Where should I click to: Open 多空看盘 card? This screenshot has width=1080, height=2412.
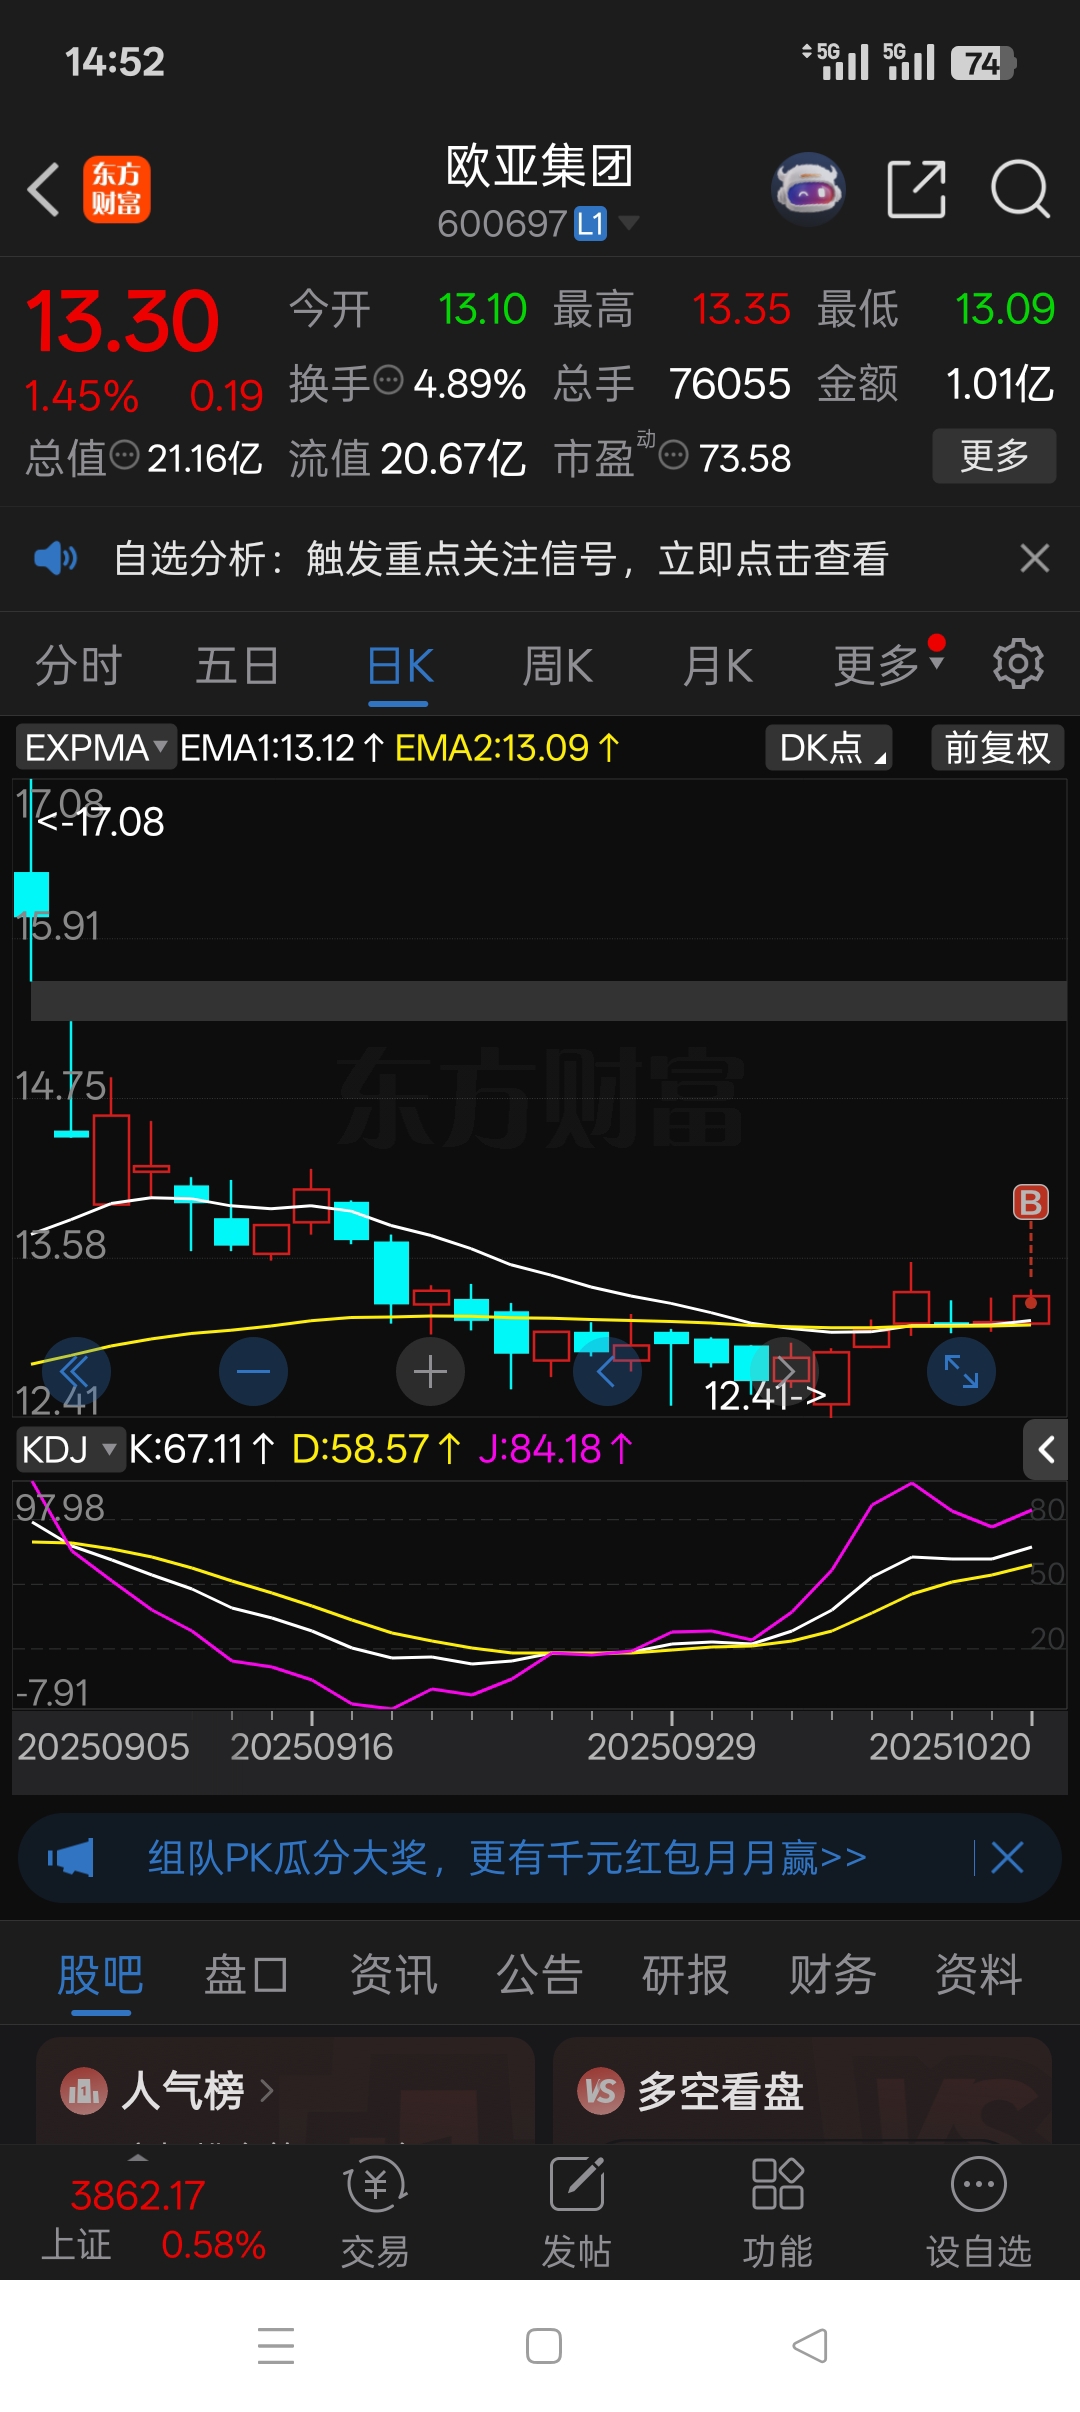802,2090
